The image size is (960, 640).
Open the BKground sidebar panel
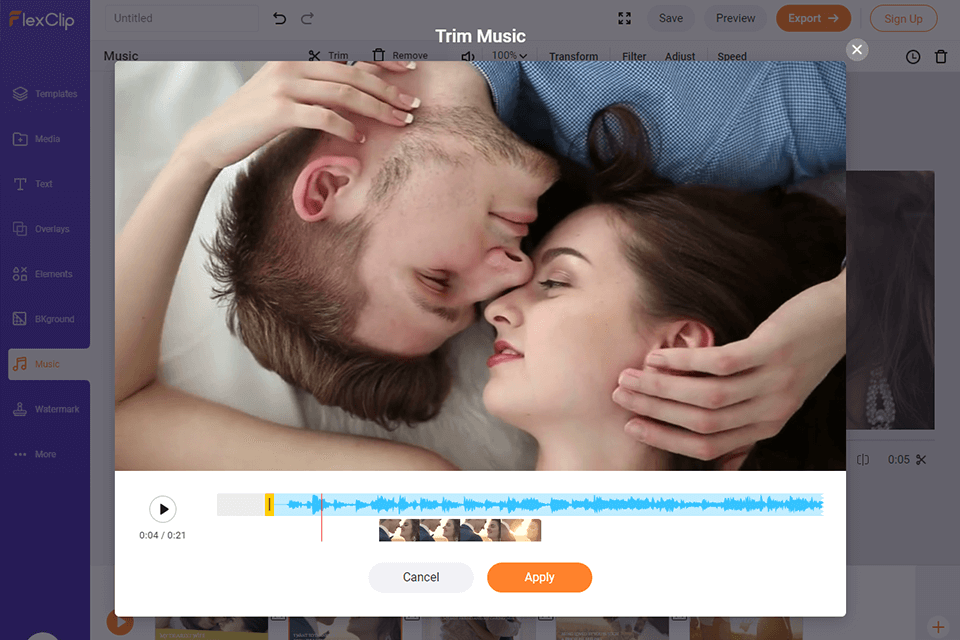pos(45,319)
